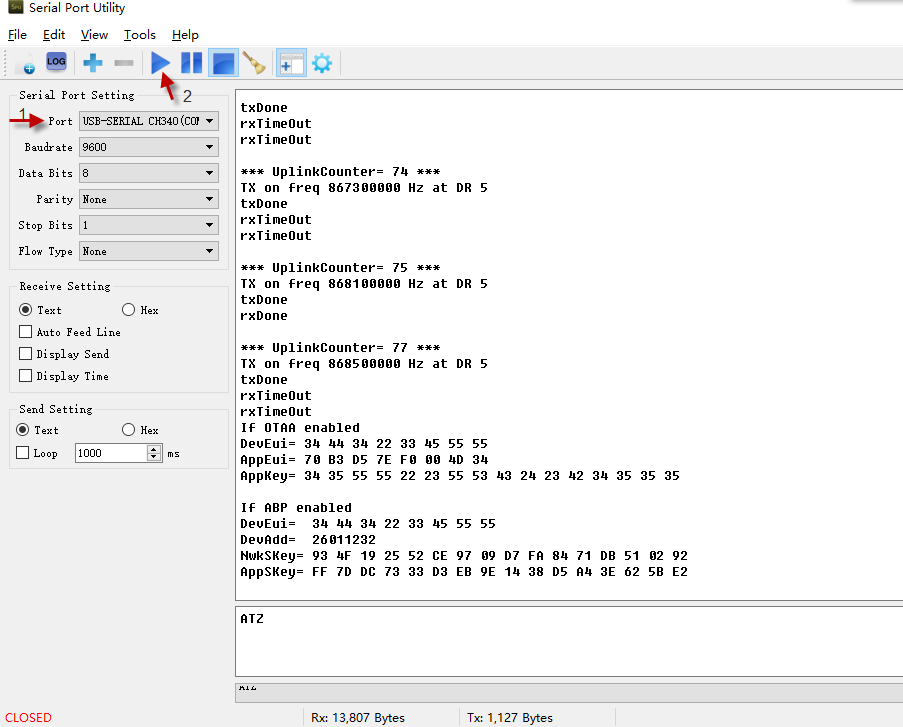Remove a port with the gray minus icon

[x=124, y=63]
